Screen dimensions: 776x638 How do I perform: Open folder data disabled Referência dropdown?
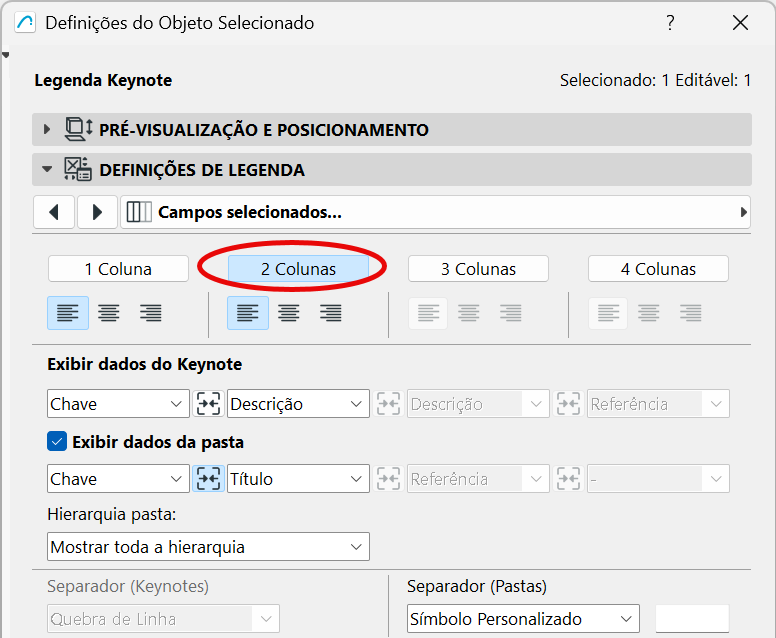pos(478,479)
